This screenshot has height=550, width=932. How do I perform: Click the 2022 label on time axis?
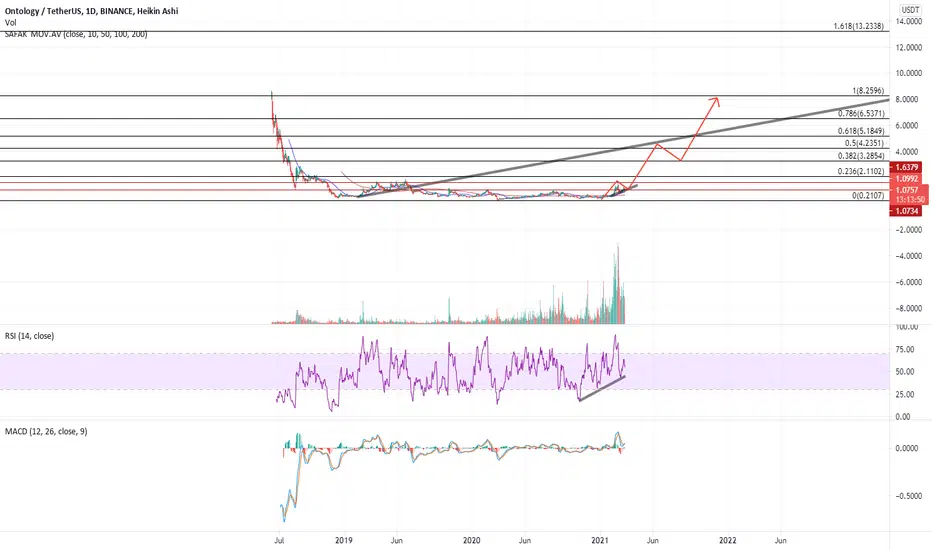(728, 540)
